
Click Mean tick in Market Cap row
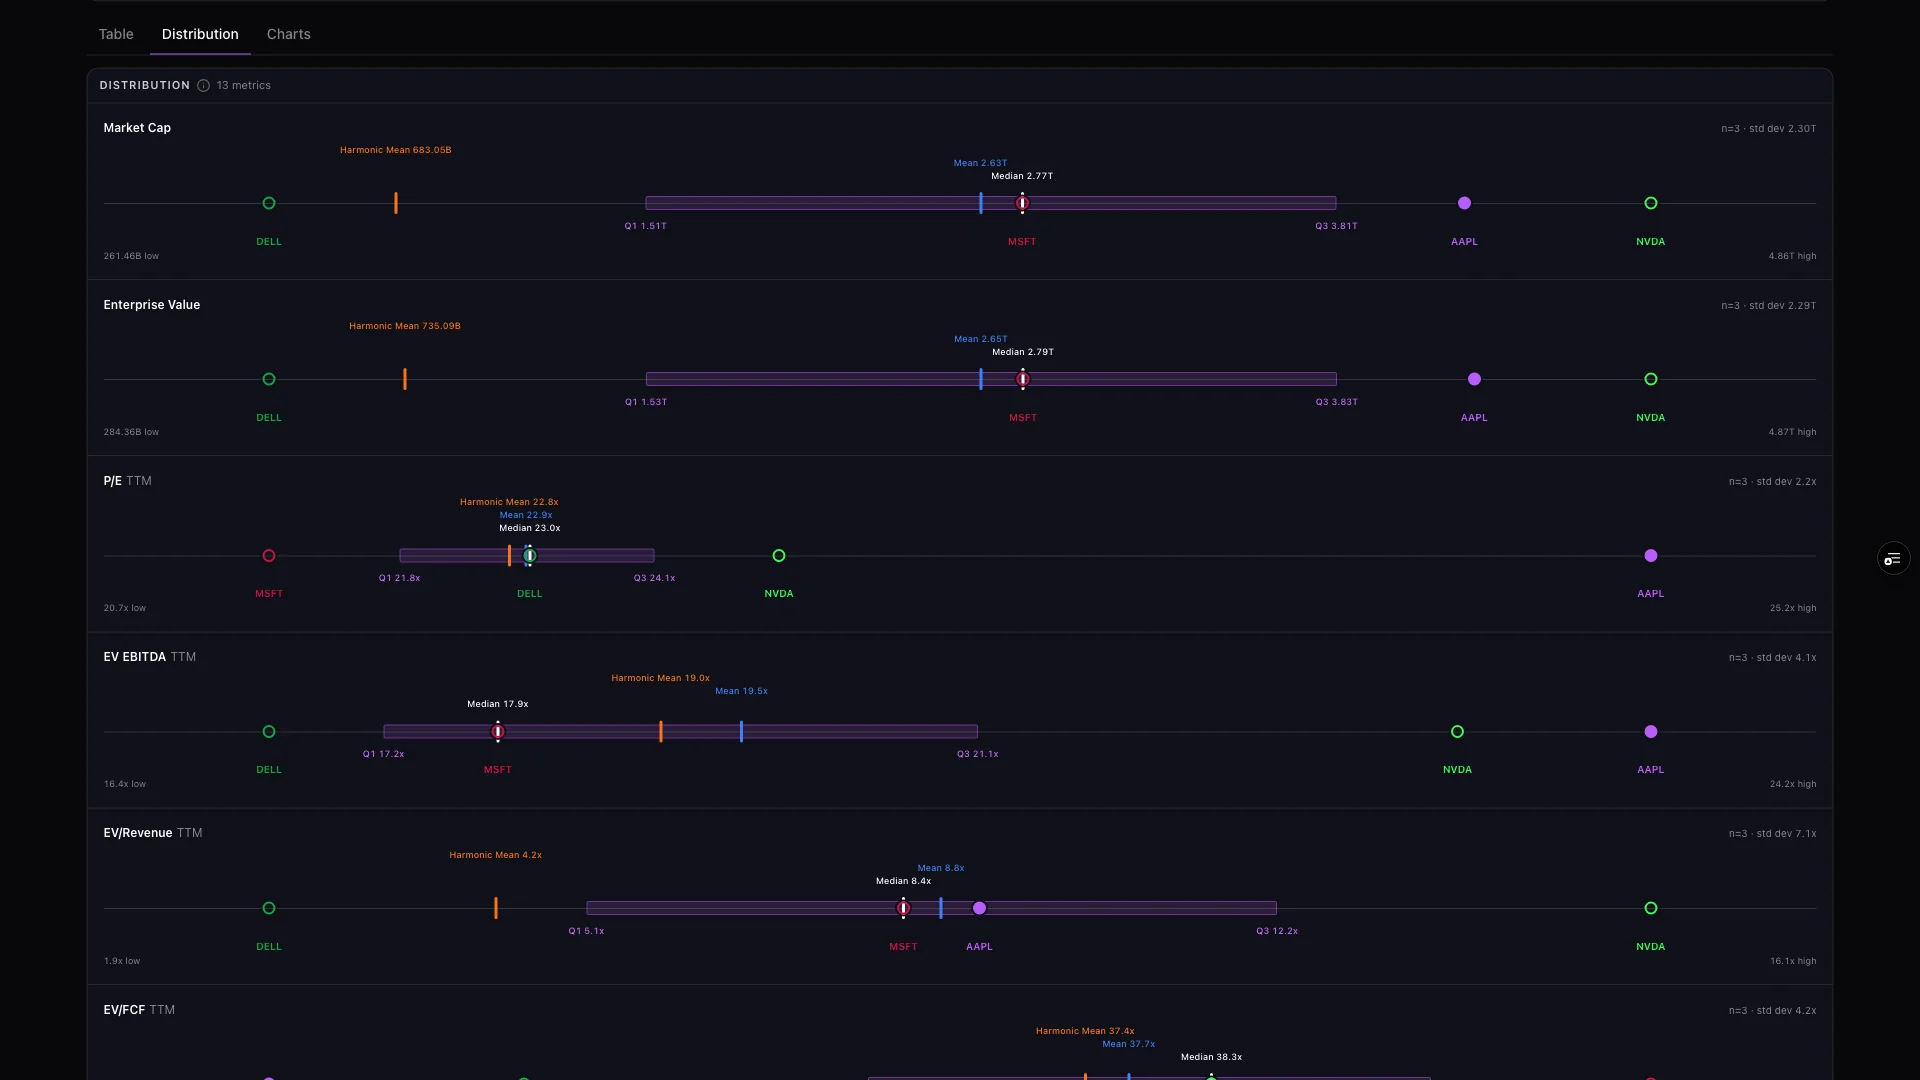(x=981, y=204)
